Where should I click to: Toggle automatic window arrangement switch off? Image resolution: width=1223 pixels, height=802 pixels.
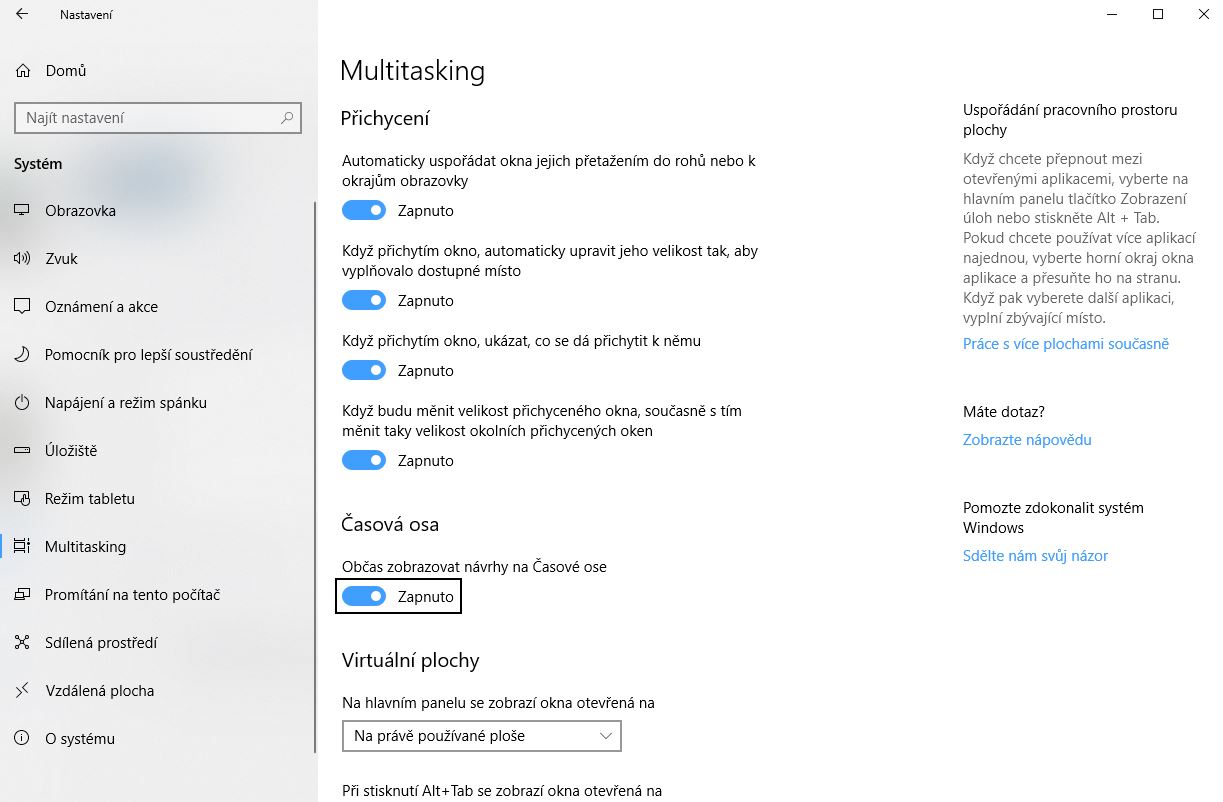coord(364,211)
